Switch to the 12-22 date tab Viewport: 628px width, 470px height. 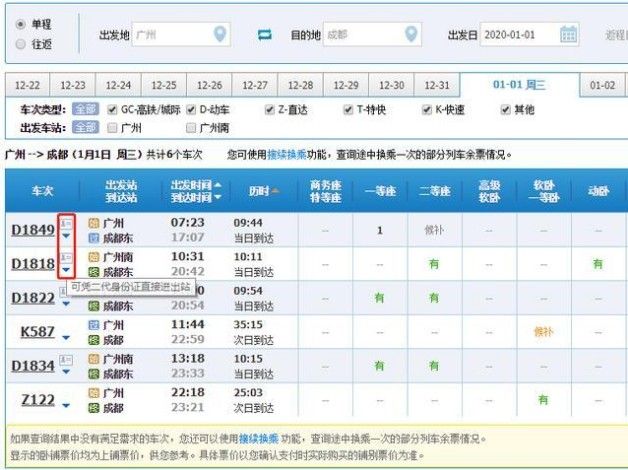(27, 85)
